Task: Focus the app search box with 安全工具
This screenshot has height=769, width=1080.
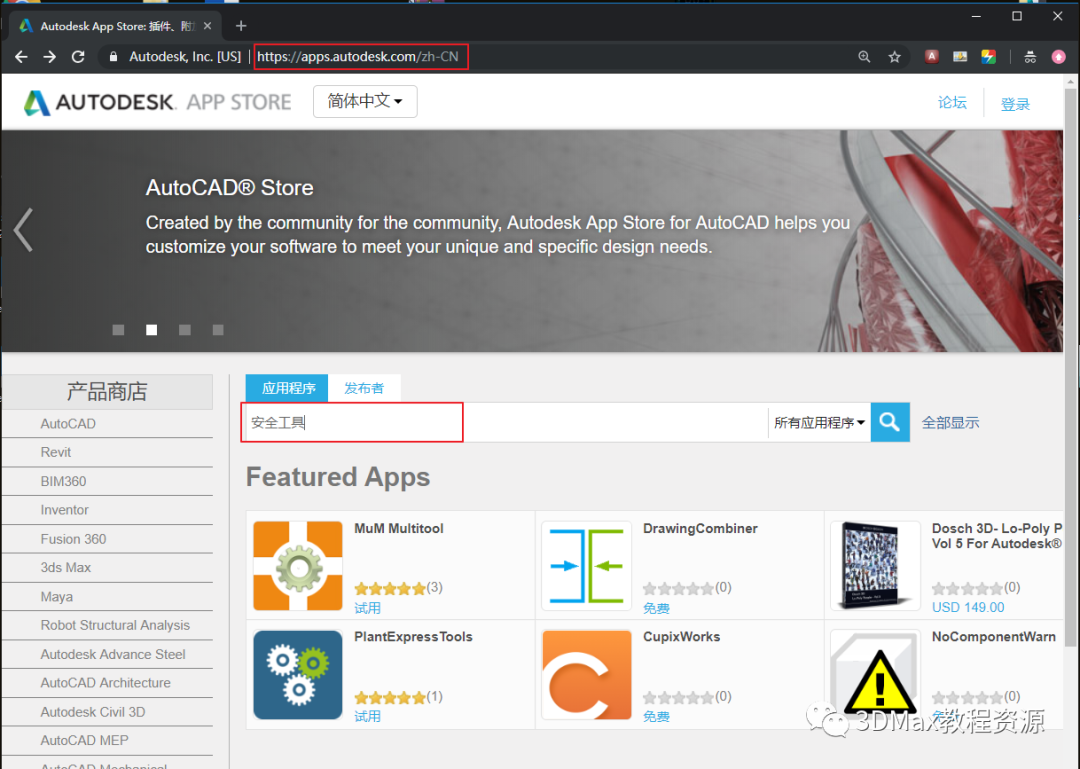Action: [x=505, y=422]
